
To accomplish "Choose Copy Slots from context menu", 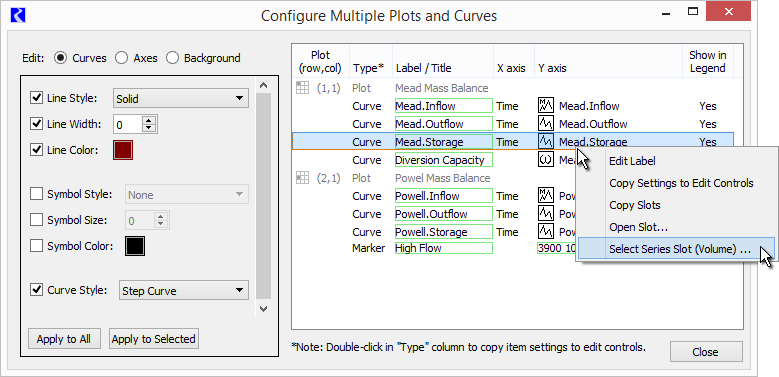I will click(634, 205).
